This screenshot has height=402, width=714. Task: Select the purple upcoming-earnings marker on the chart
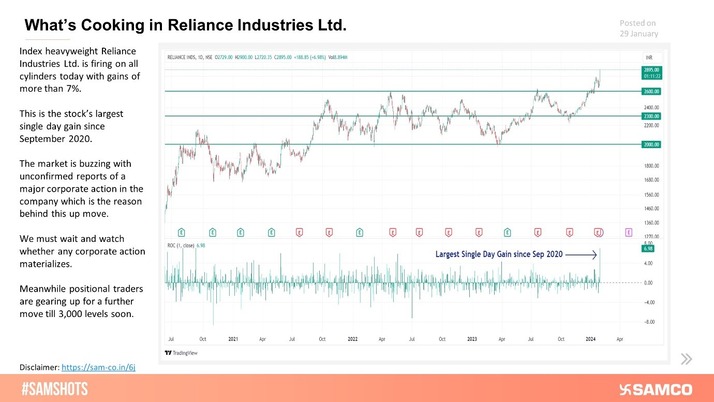628,233
